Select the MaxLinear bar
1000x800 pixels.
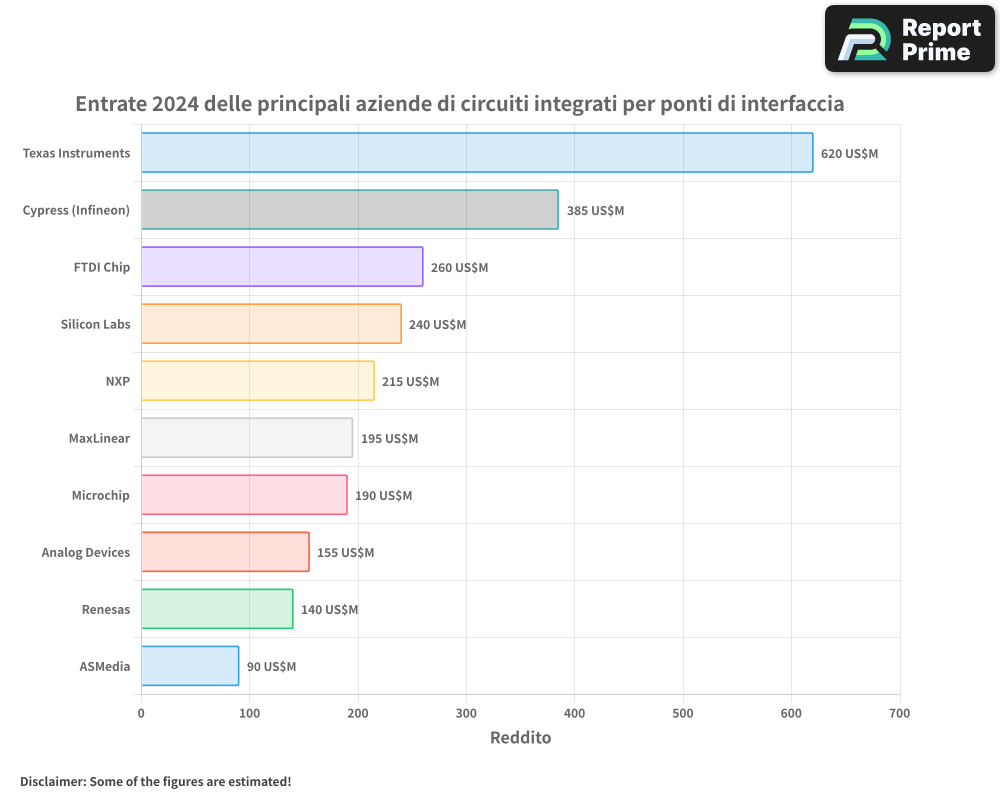[246, 438]
